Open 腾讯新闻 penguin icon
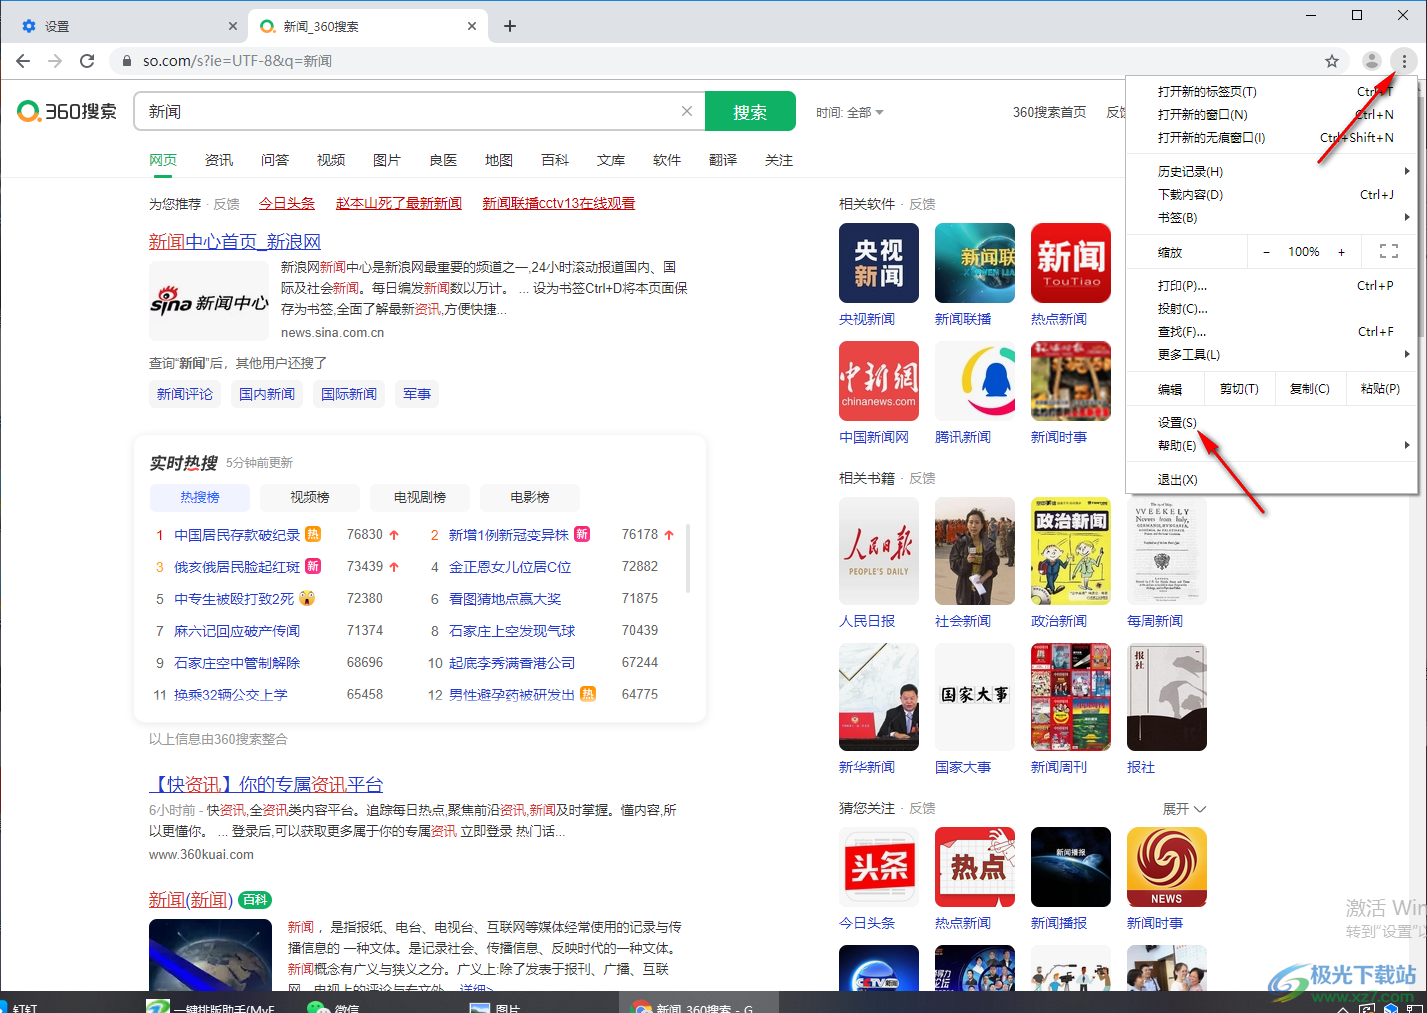The image size is (1427, 1013). (x=975, y=381)
